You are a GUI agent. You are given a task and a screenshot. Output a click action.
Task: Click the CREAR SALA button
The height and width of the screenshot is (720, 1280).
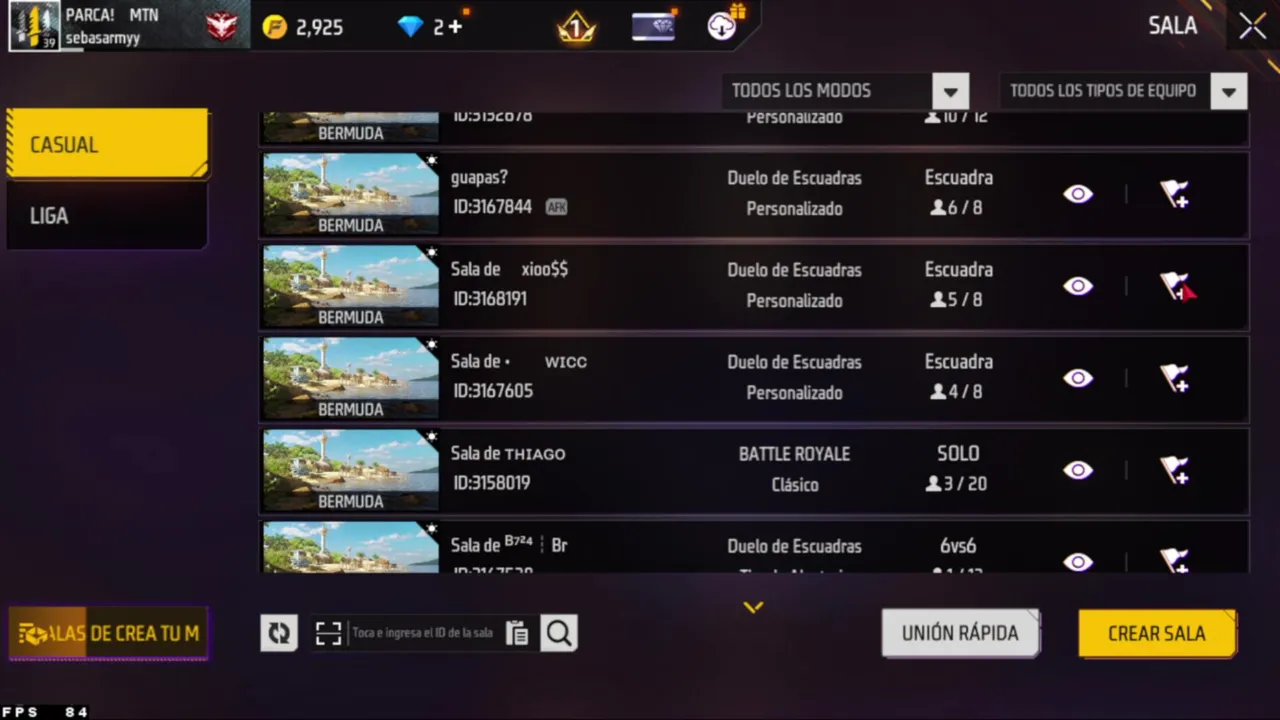pos(1157,634)
